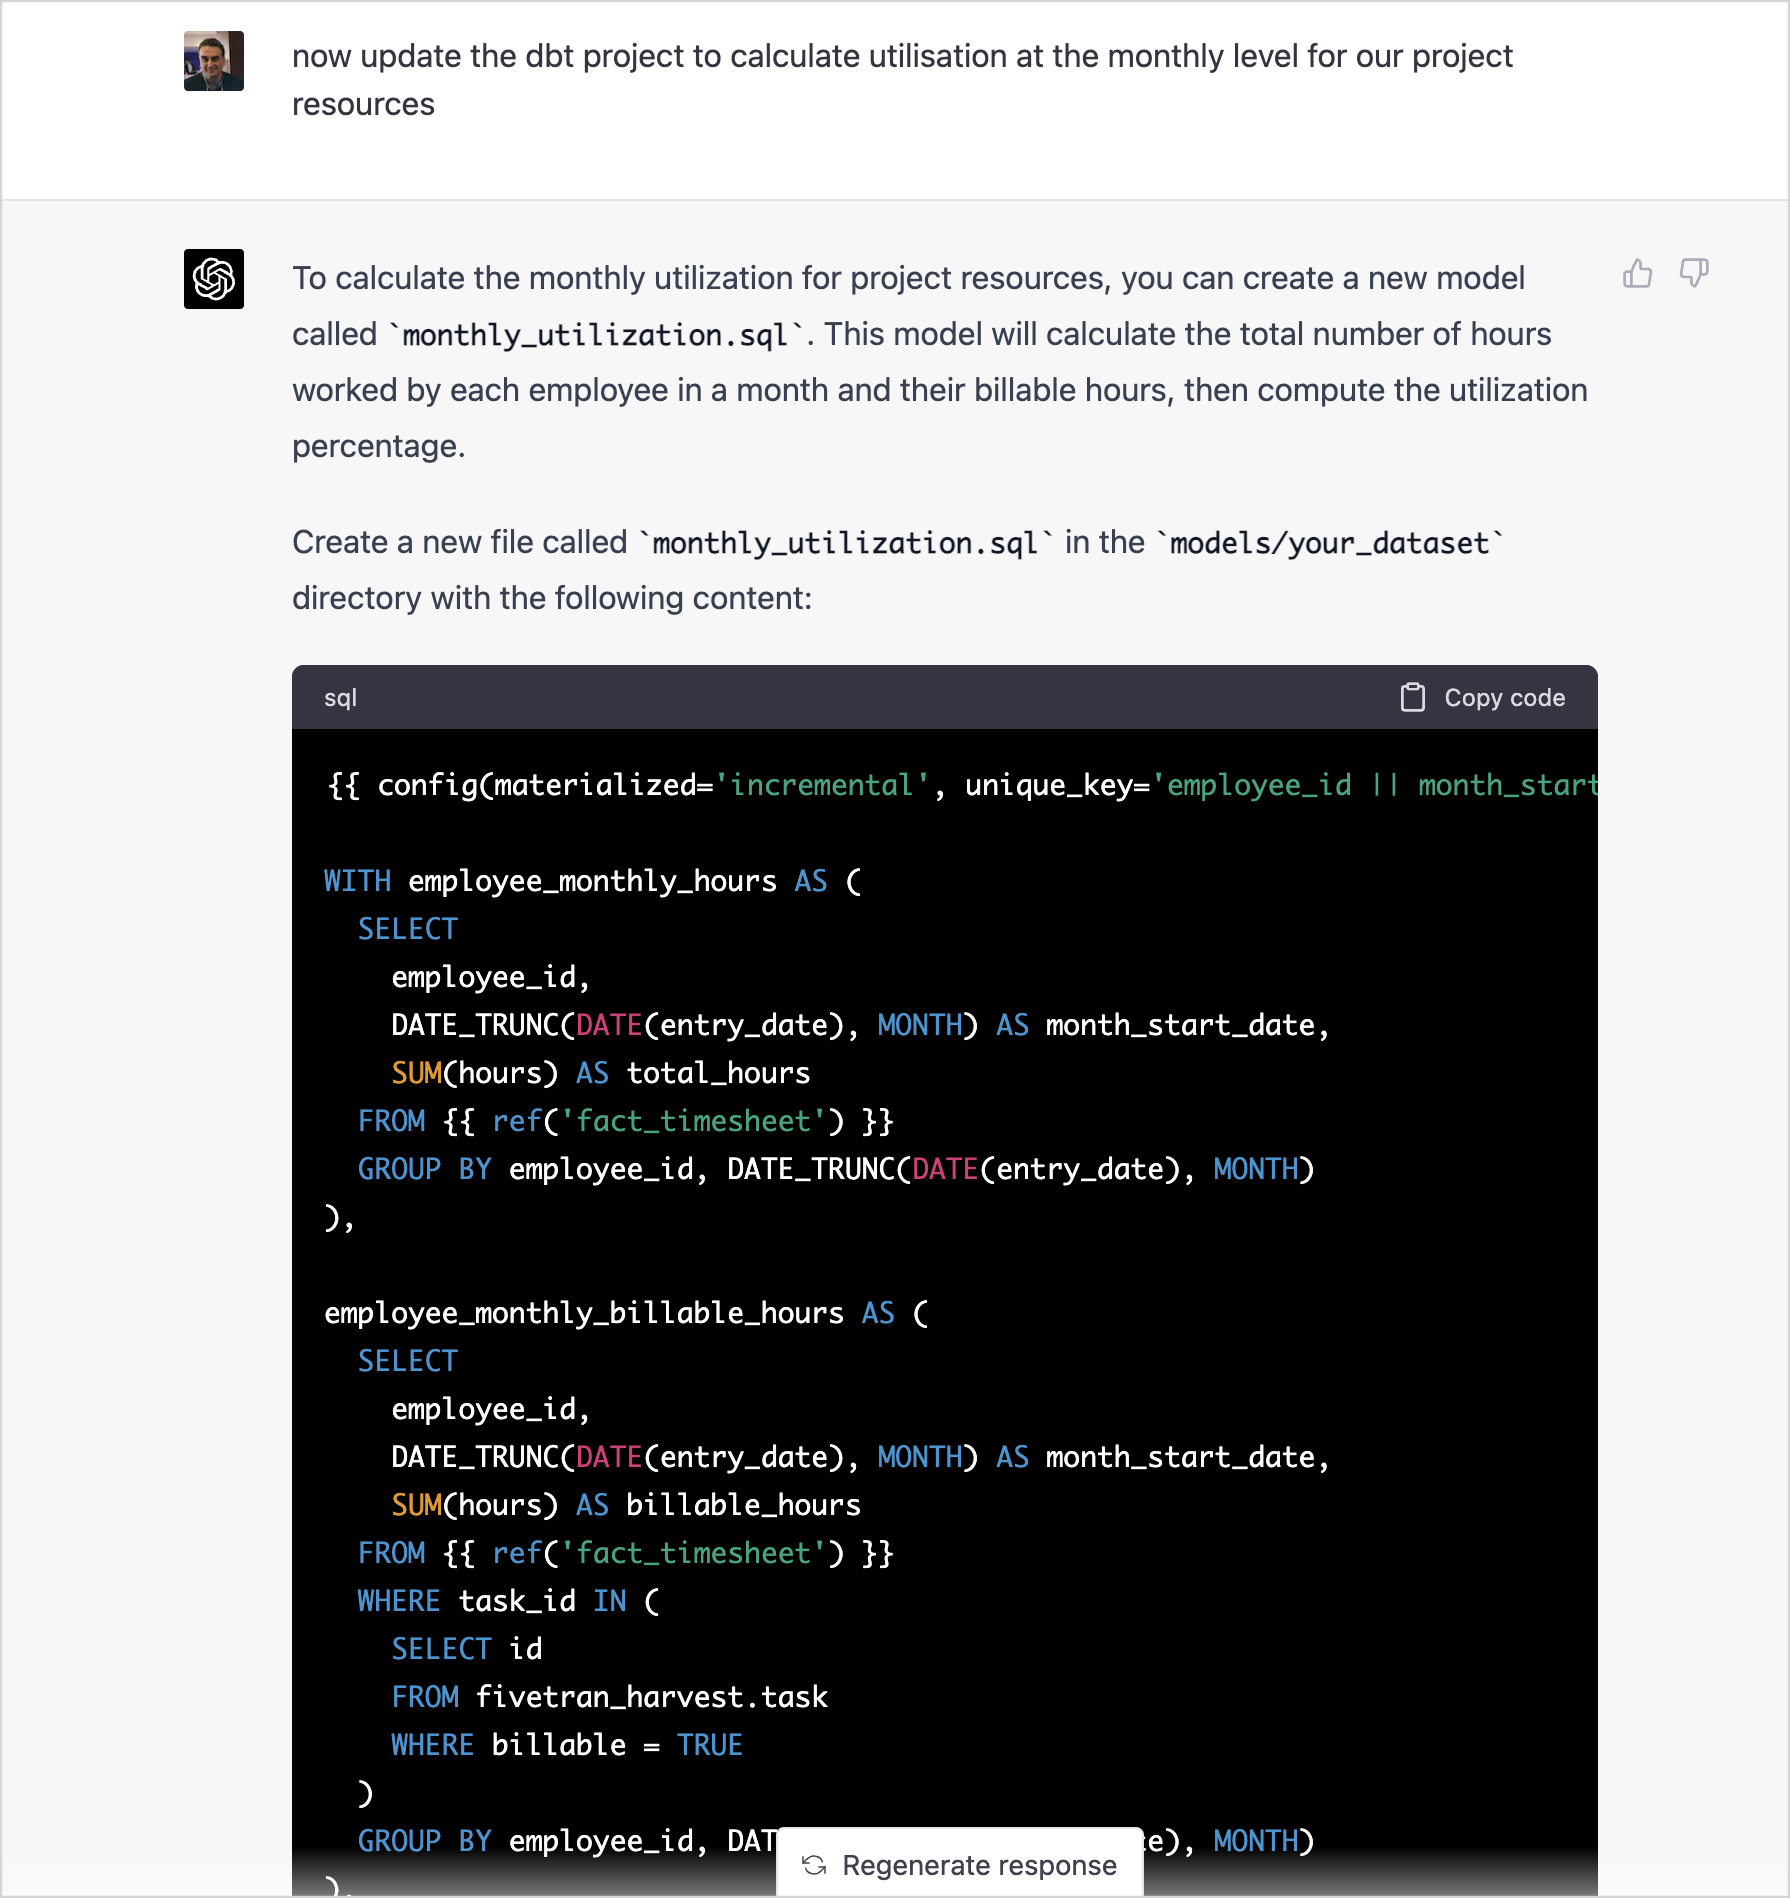Click the clipboard icon in code header
This screenshot has width=1790, height=1898.
pyautogui.click(x=1412, y=697)
